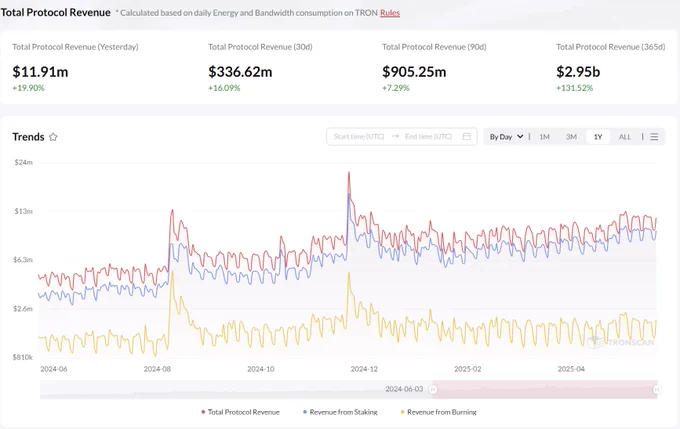Viewport: 680px width, 429px height.
Task: Click the +7.29% change figure
Action: pyautogui.click(x=396, y=88)
